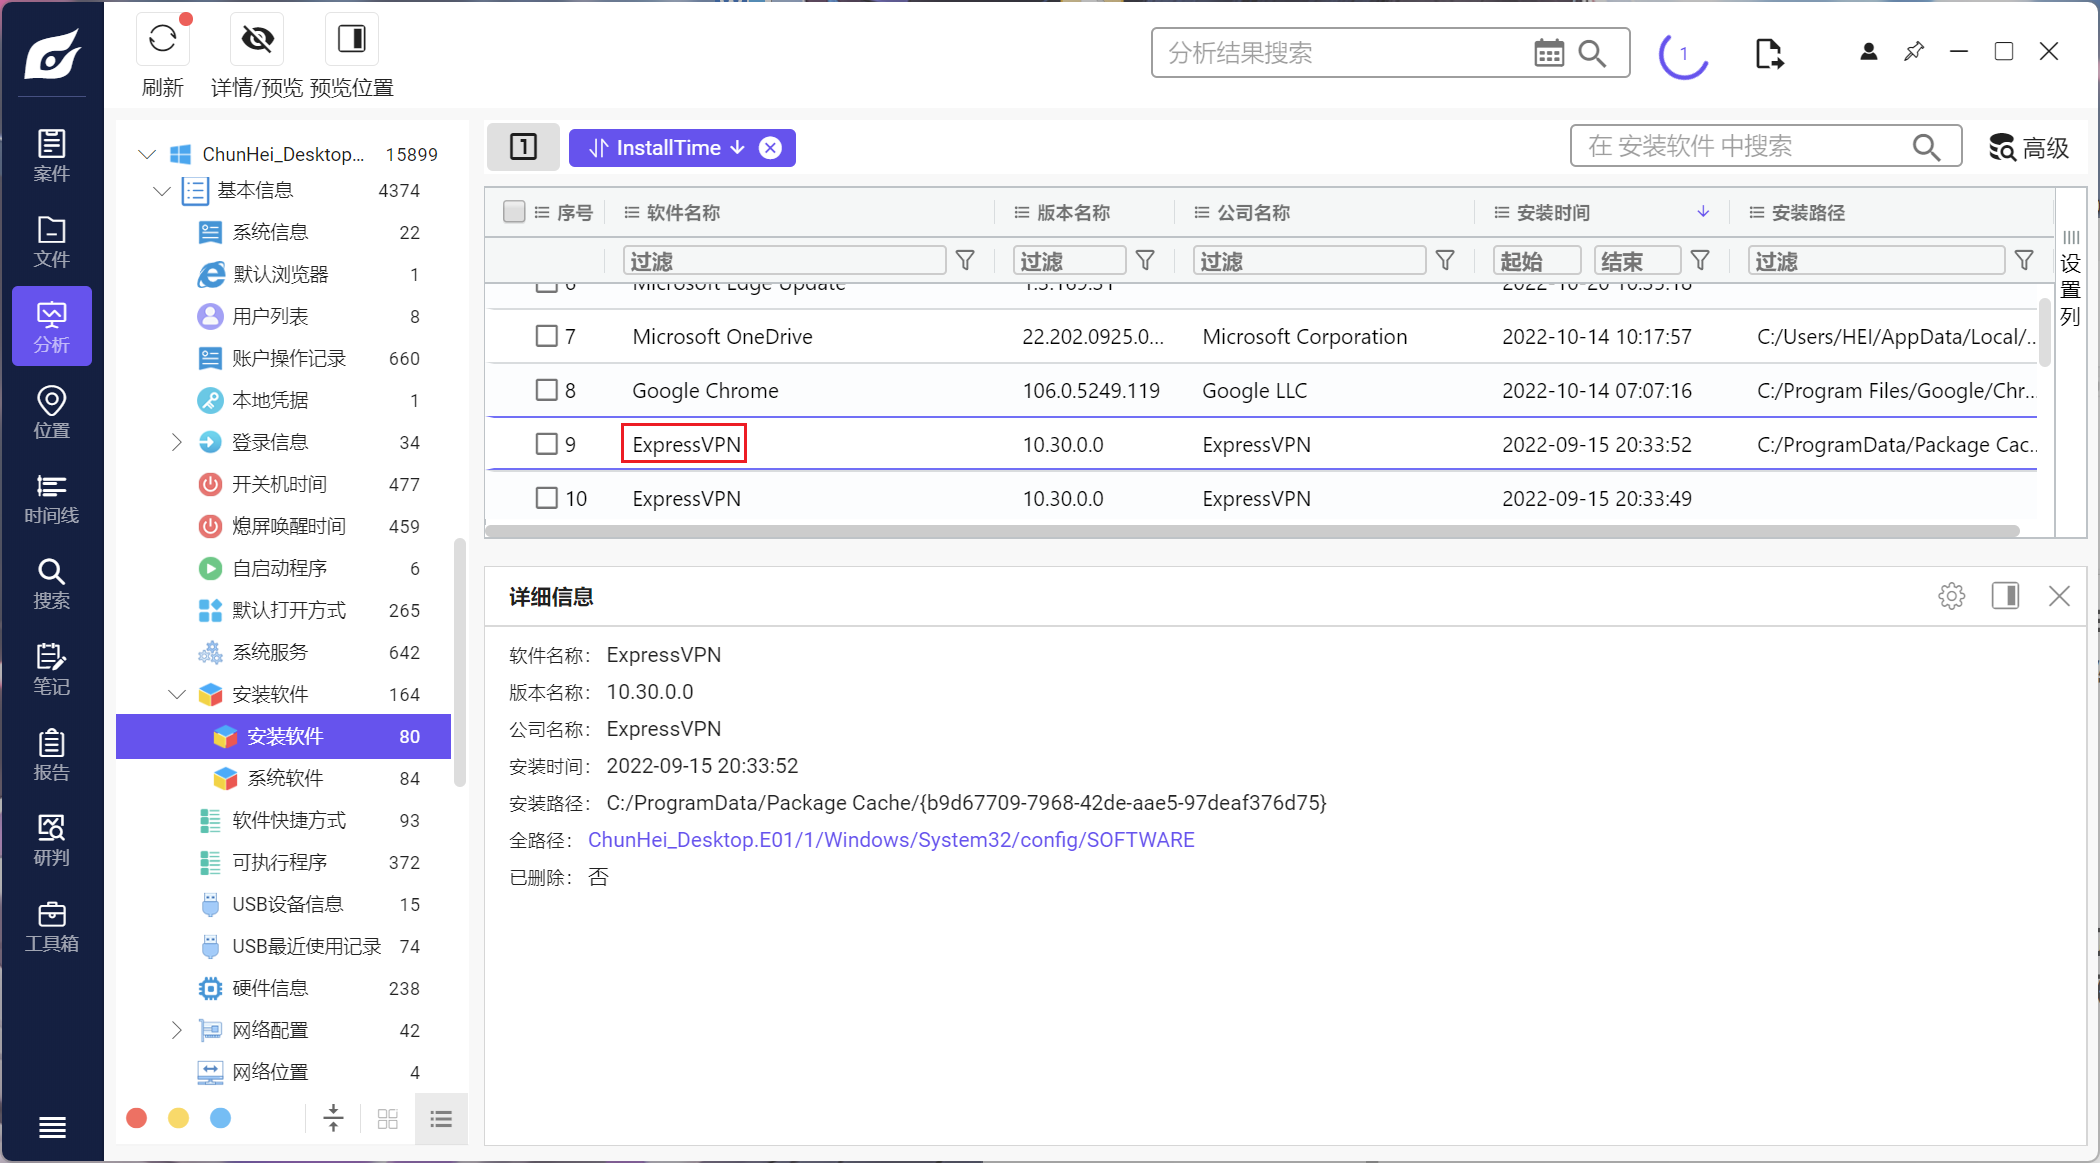Click the 高级 advanced search button
Viewport: 2100px width, 1163px height.
tap(2029, 148)
